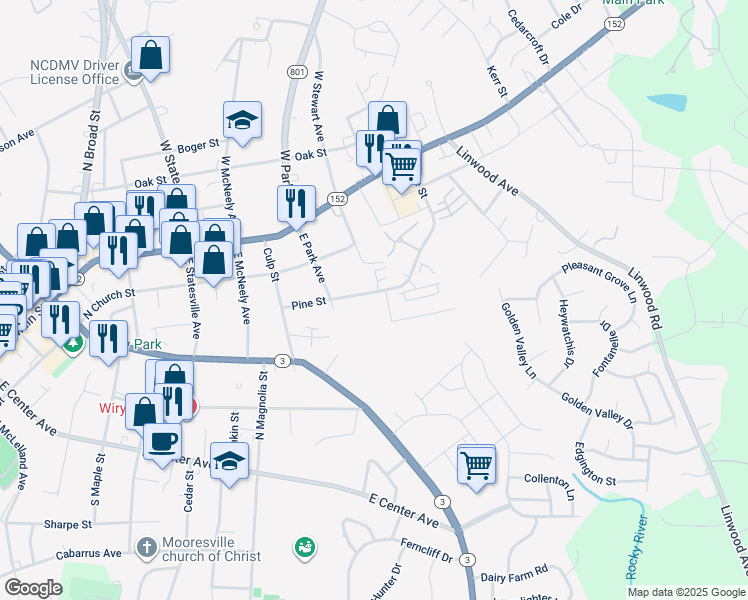Click the shopping bag marker beside NCDMV office
Screen dimensions: 748x600
tap(150, 57)
